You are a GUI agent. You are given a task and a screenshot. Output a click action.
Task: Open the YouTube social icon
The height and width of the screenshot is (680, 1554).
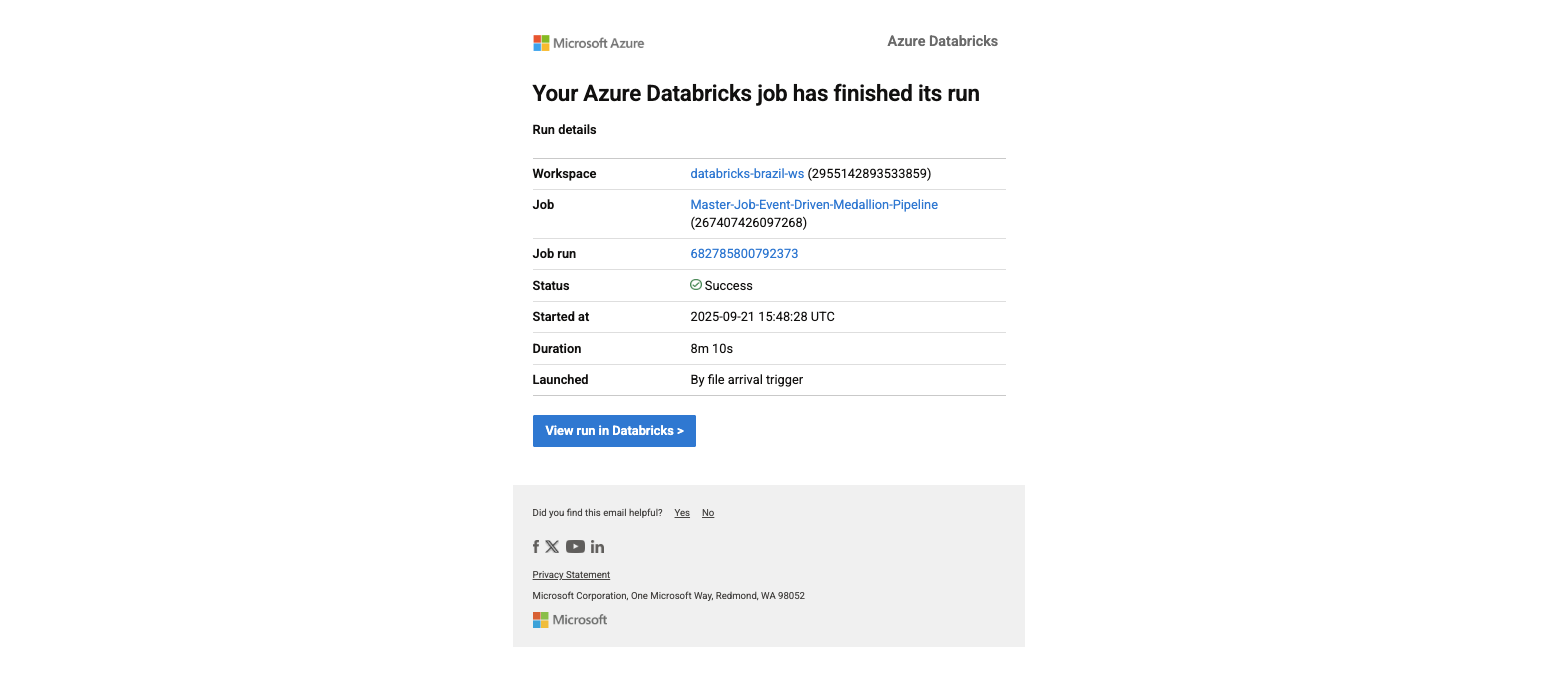[575, 547]
